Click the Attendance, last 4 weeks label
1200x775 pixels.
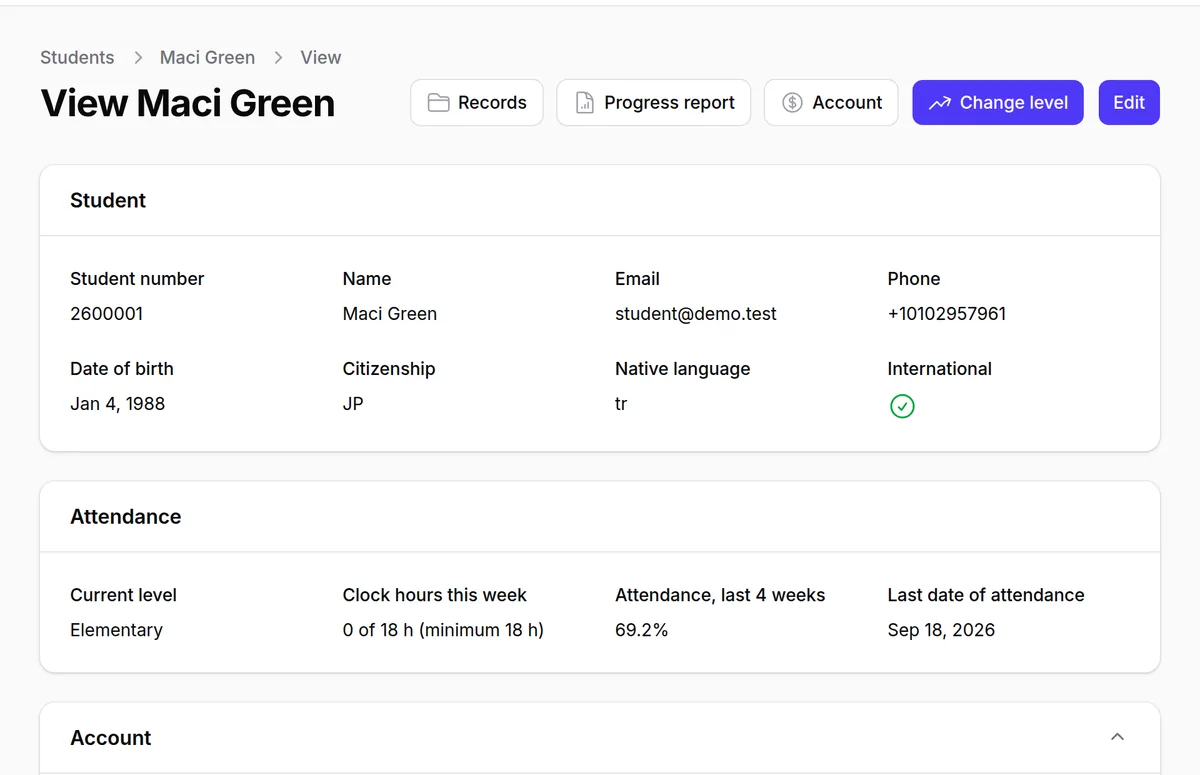pos(720,595)
